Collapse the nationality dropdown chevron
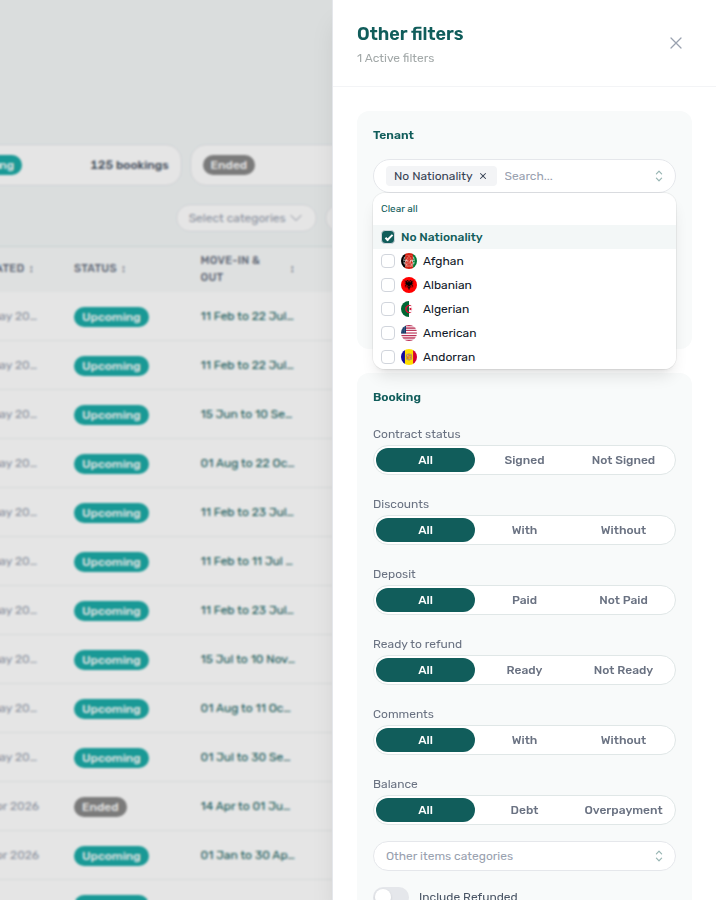 659,176
